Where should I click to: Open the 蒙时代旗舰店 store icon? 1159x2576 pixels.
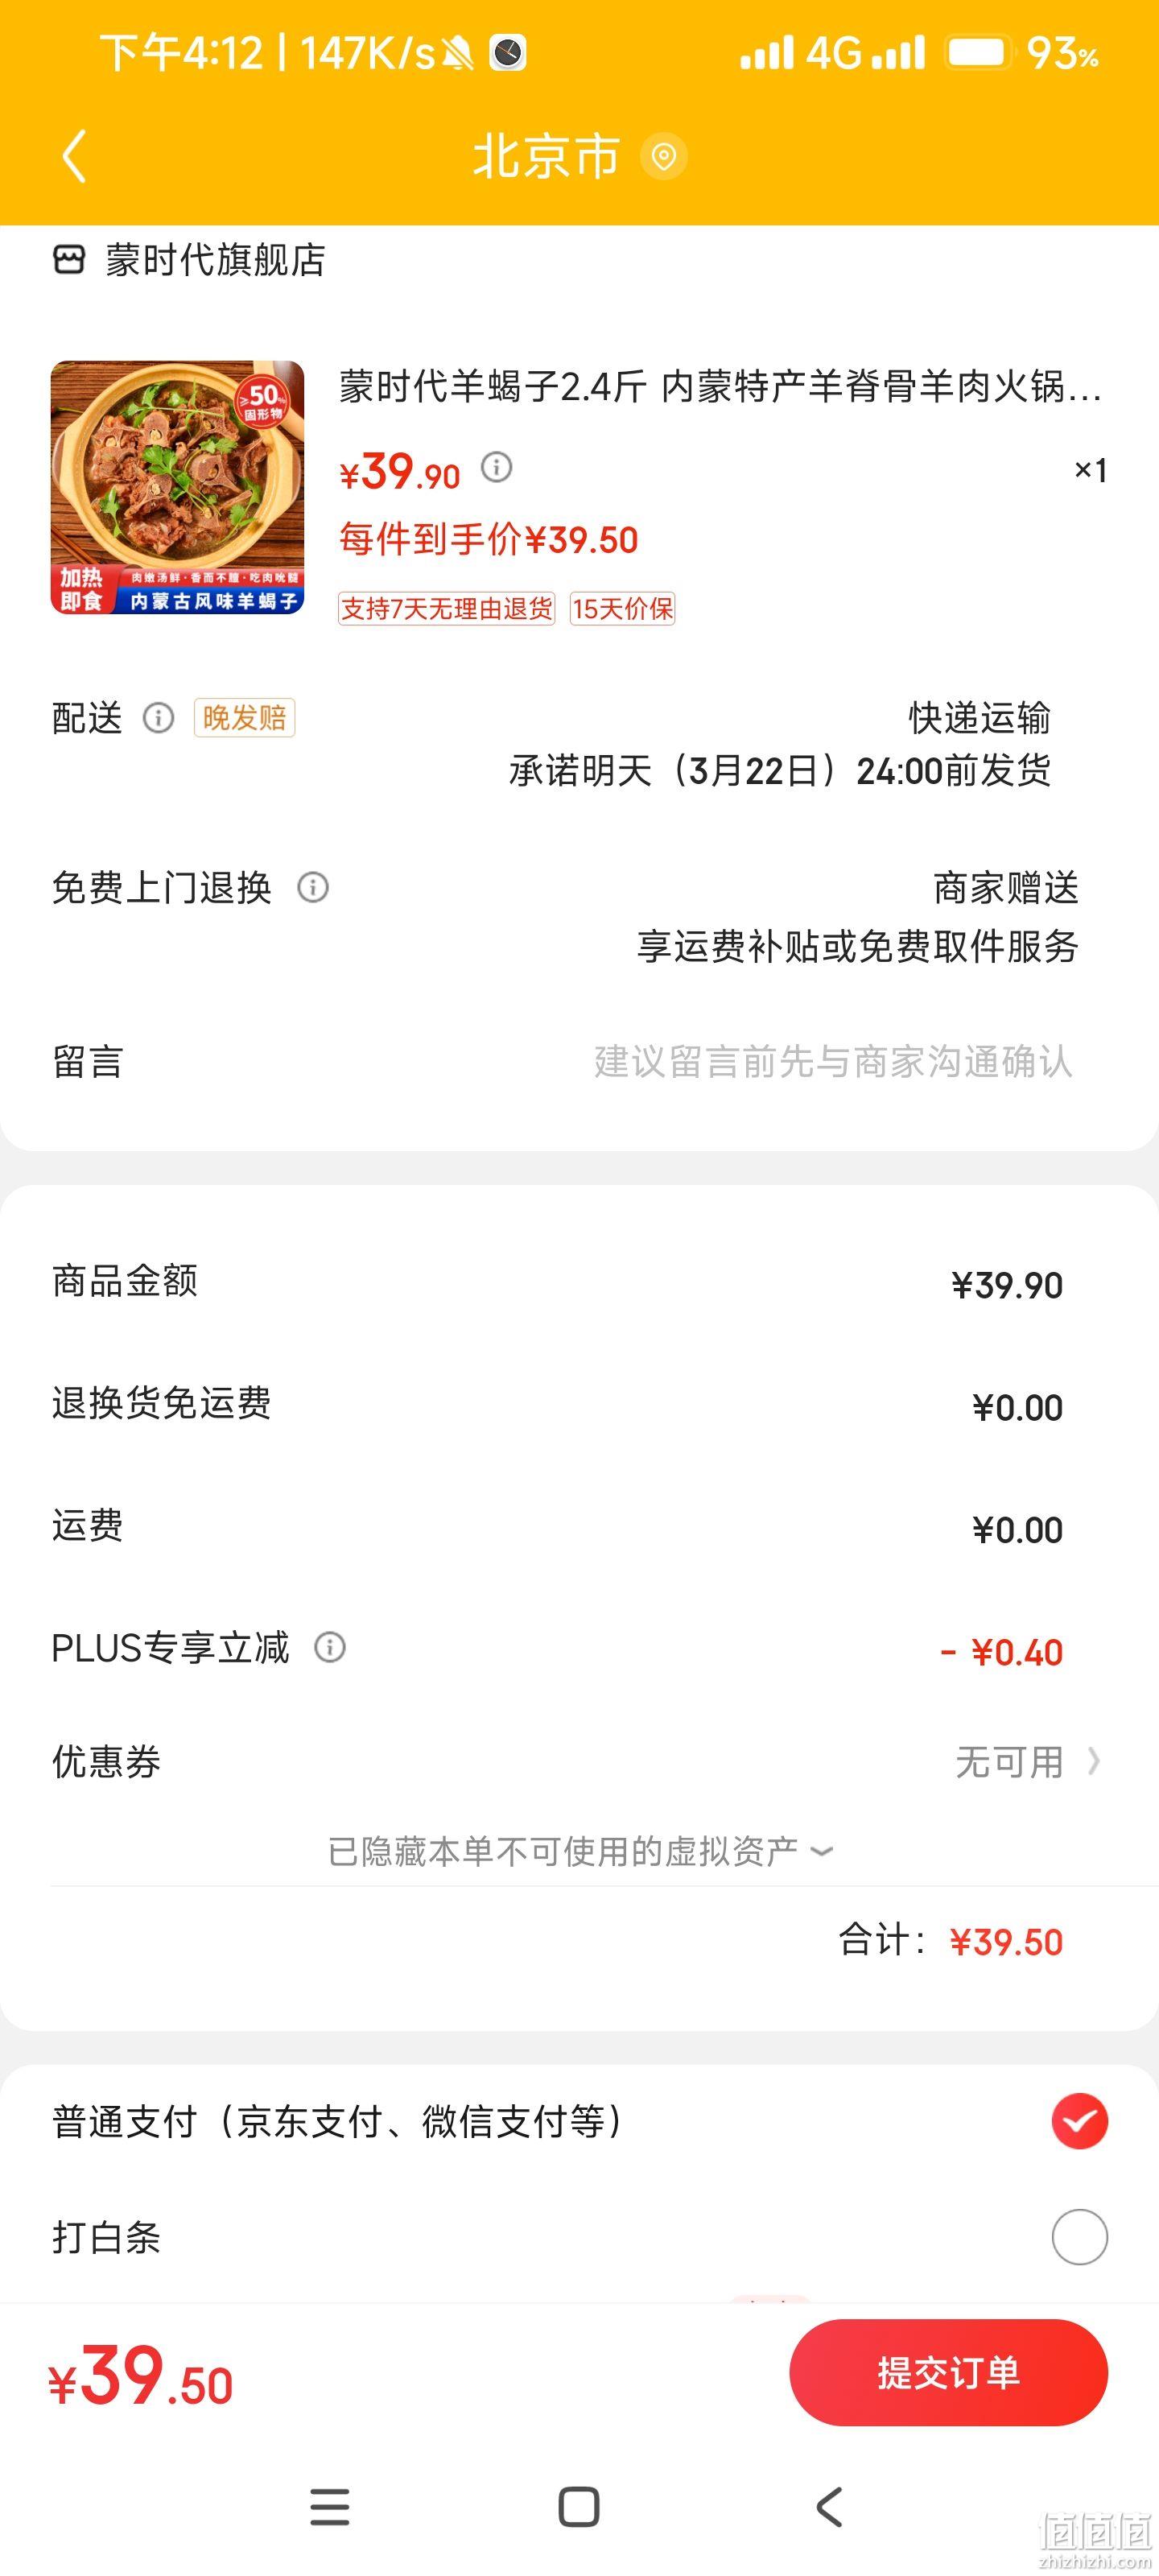69,260
